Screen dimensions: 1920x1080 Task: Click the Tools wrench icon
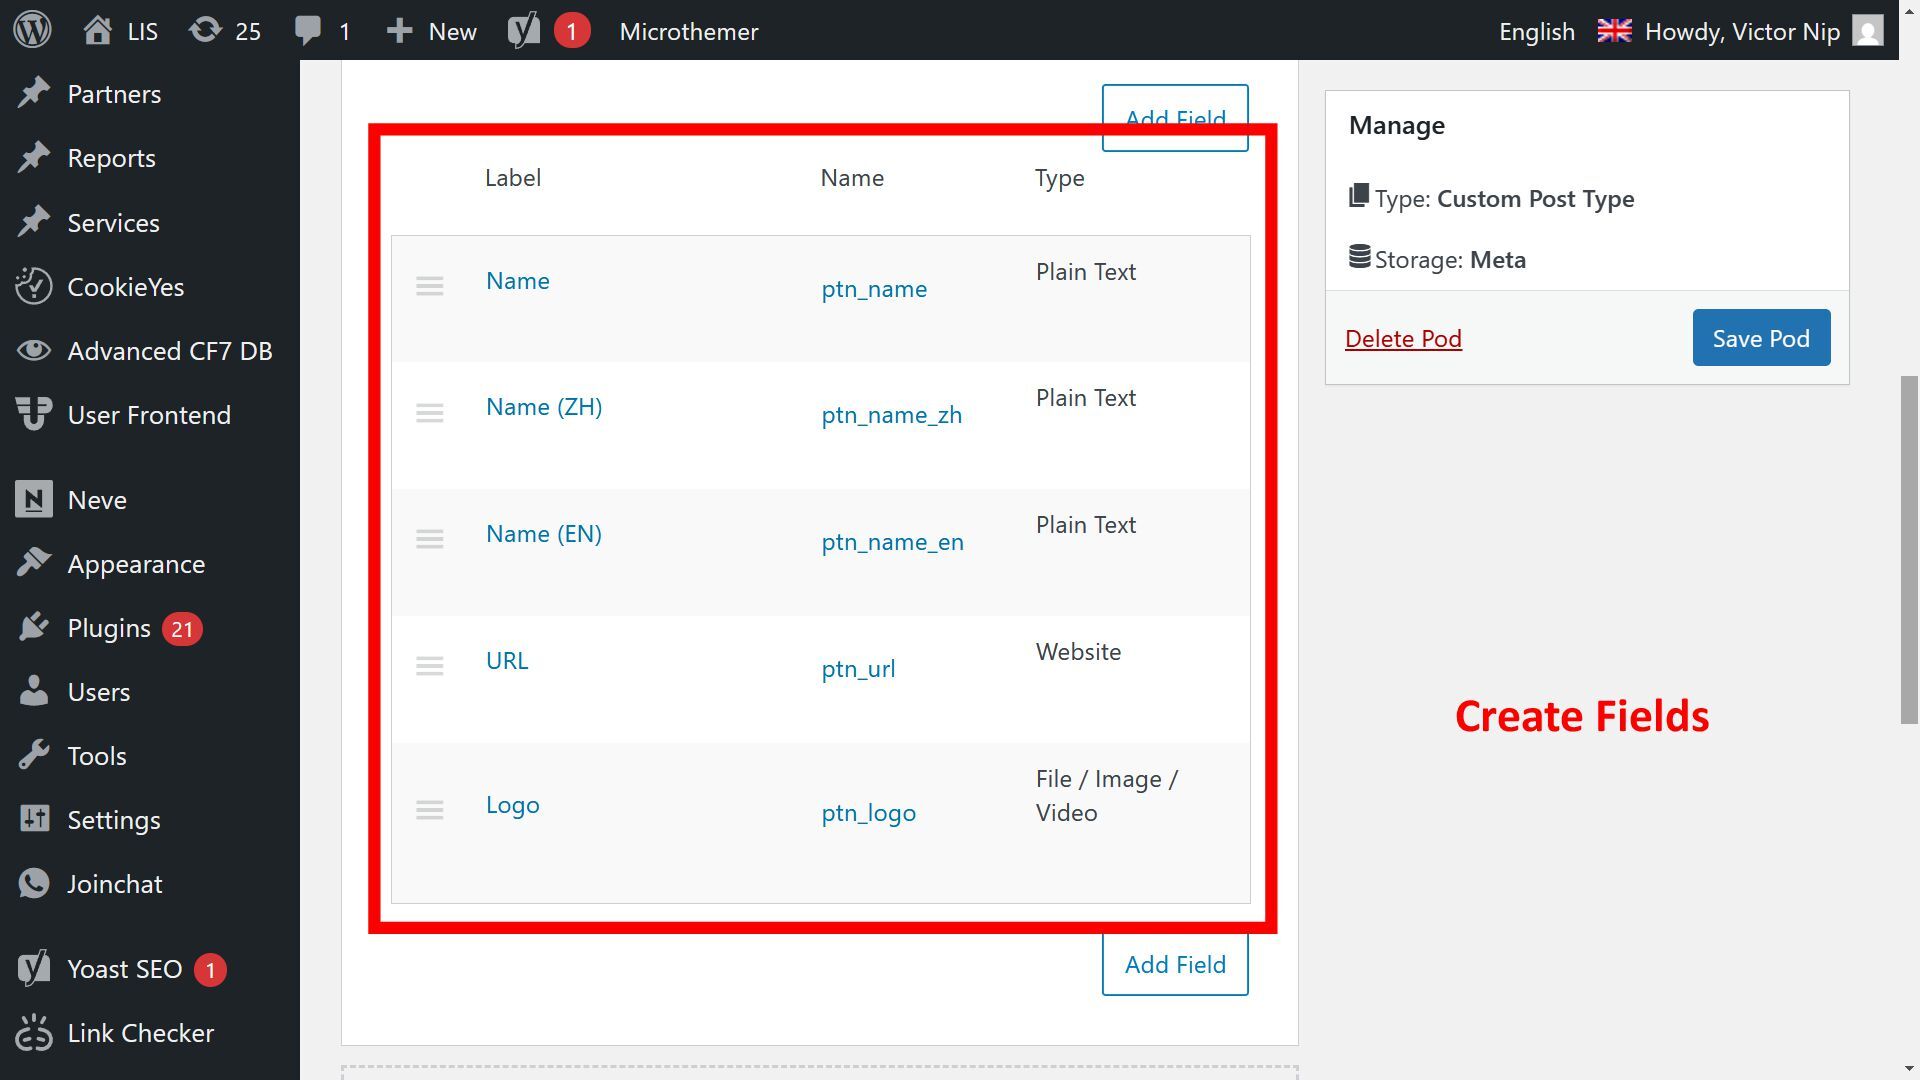pyautogui.click(x=34, y=755)
